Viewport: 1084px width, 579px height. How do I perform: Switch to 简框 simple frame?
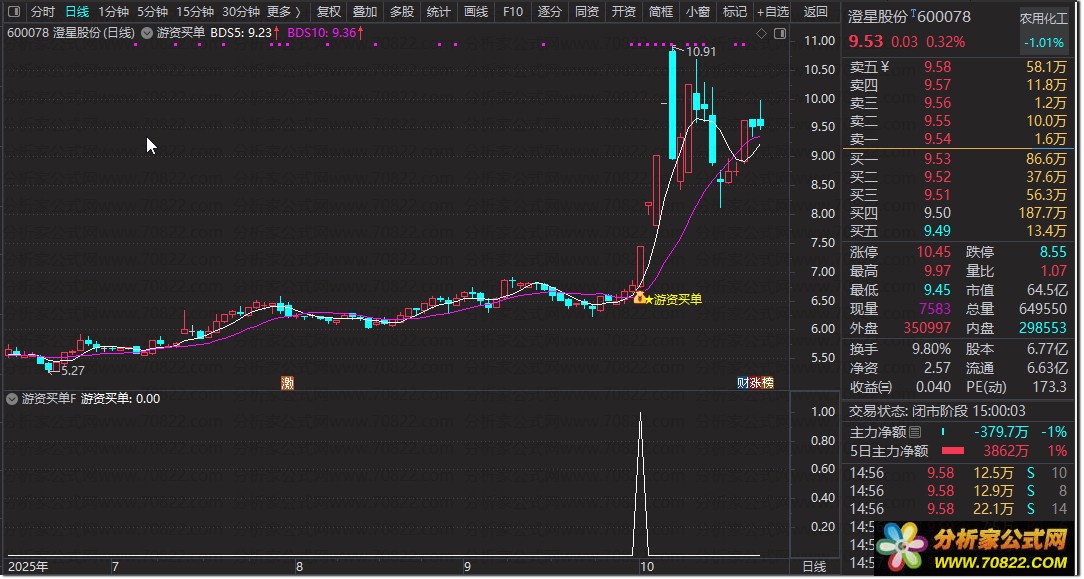661,12
